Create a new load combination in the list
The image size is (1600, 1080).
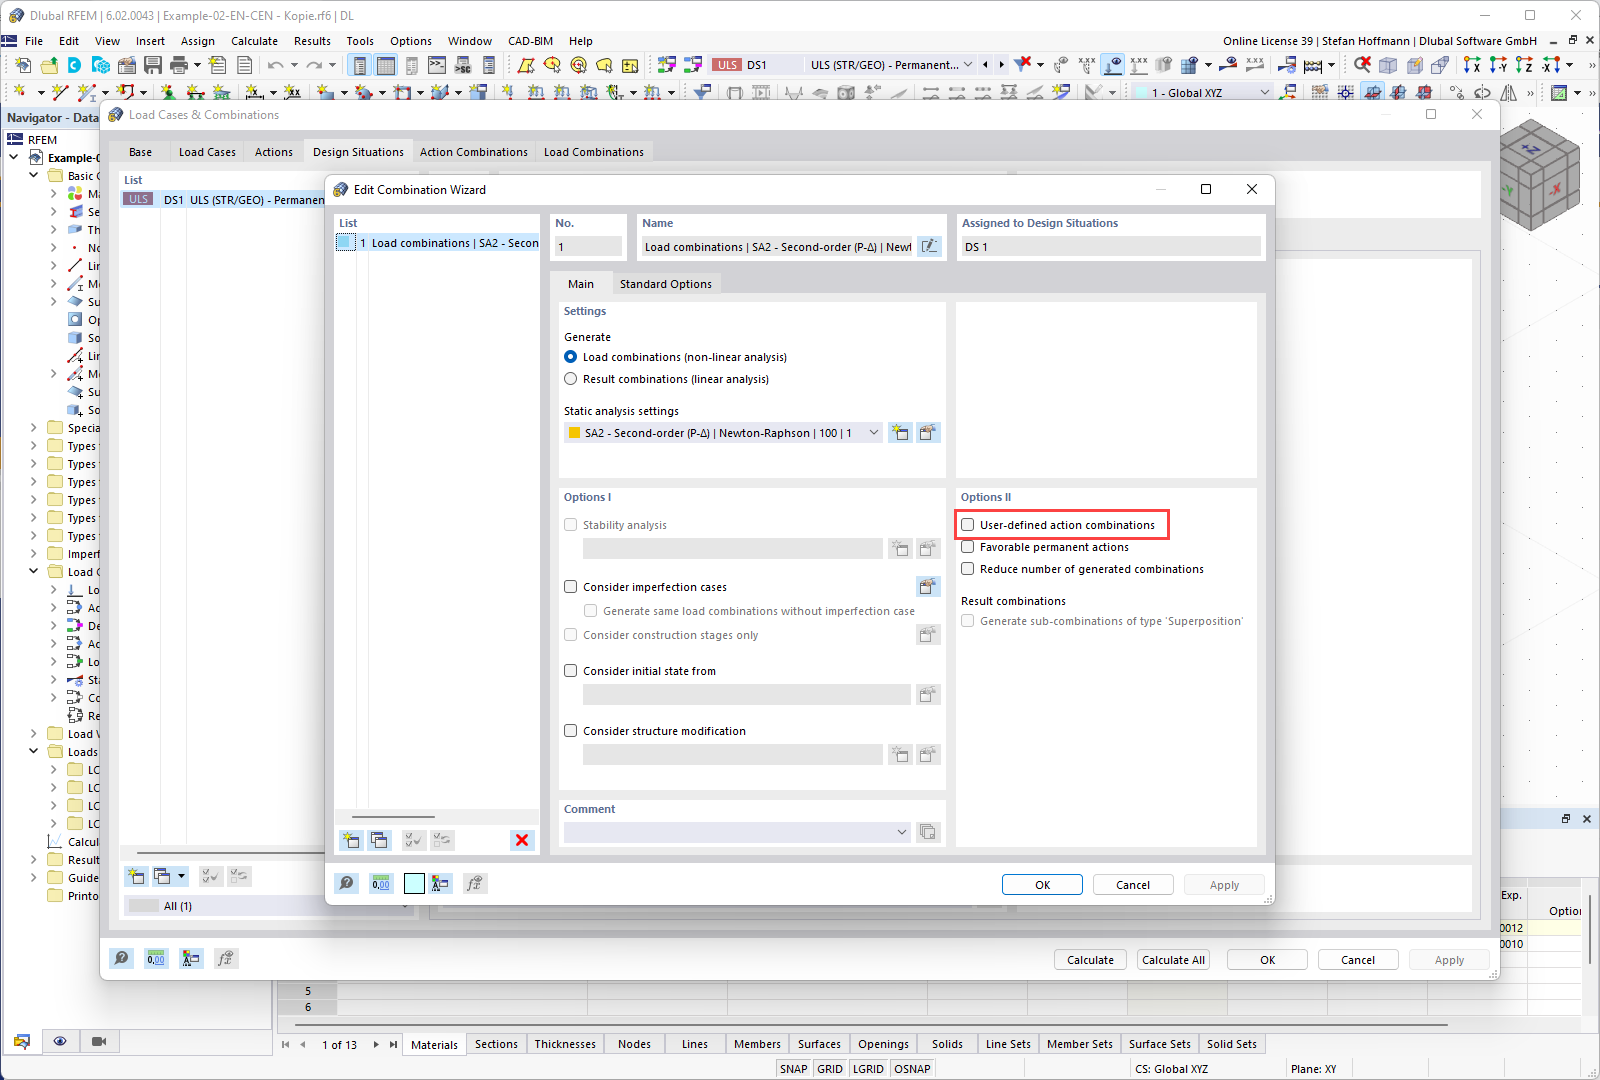point(351,840)
